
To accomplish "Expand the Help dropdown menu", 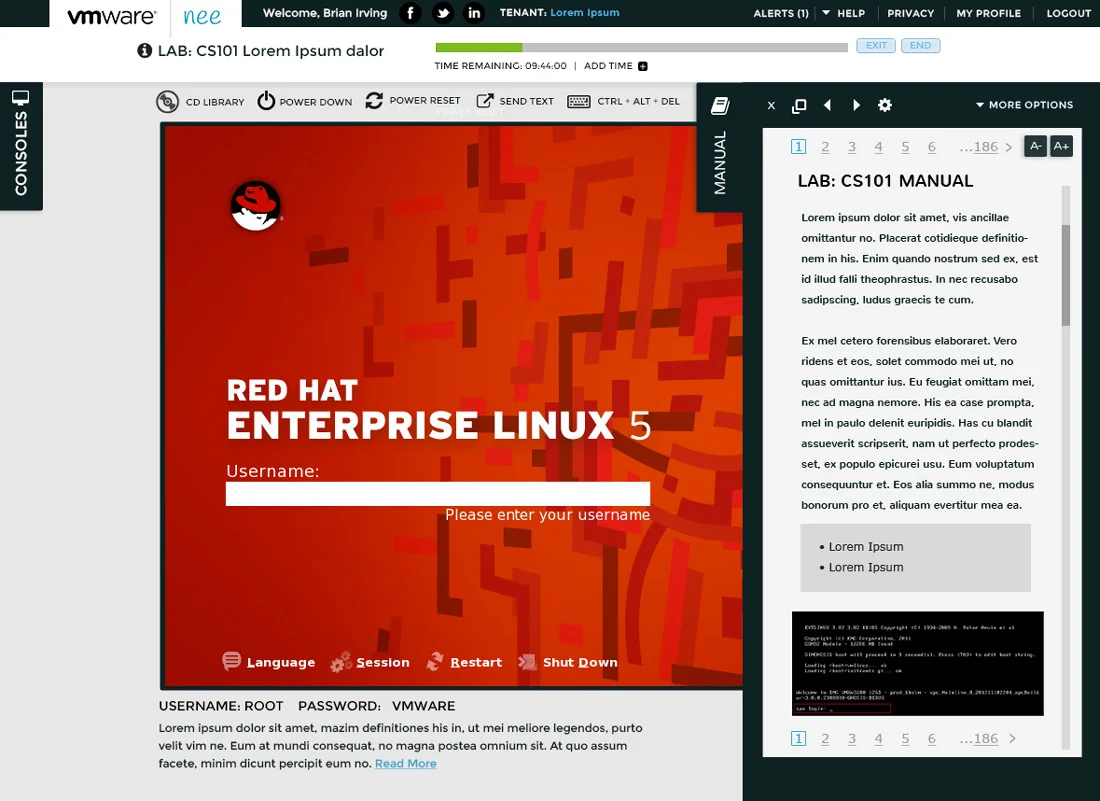I will point(844,13).
